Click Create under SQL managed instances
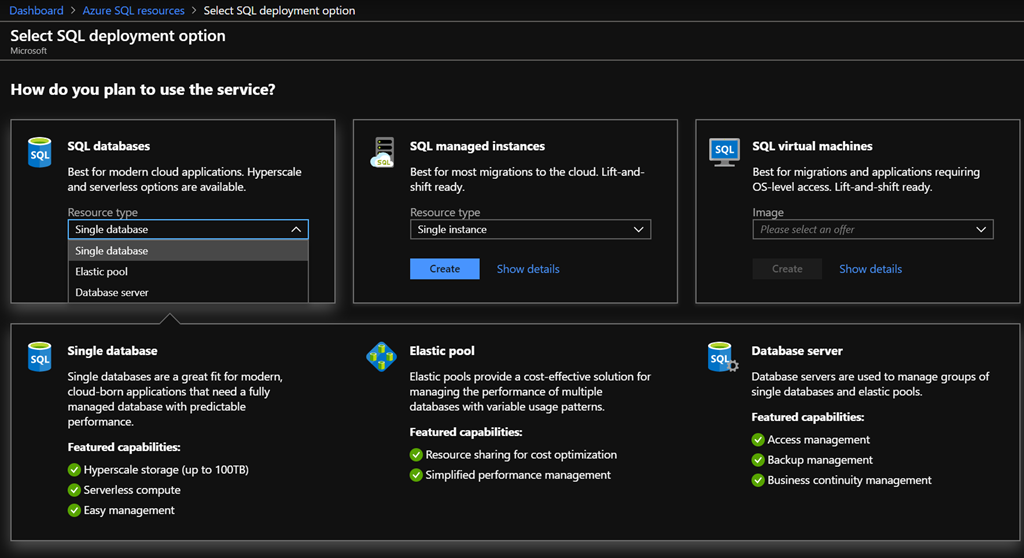 [445, 269]
